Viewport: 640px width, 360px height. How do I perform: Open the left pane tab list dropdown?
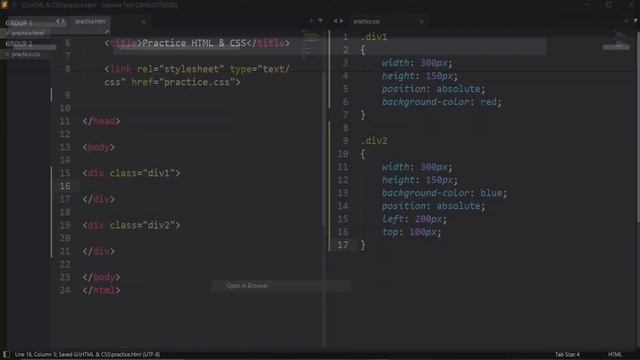320,20
